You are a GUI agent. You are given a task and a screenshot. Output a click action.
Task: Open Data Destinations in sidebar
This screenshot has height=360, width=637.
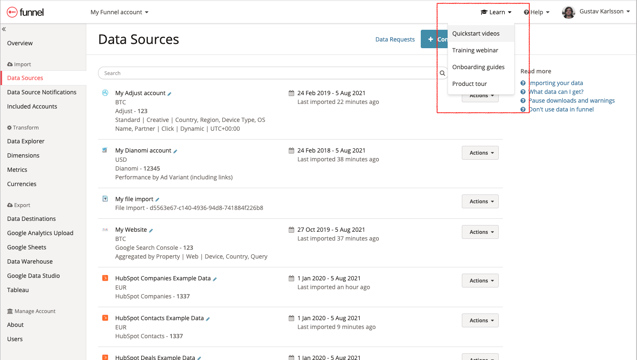(31, 219)
